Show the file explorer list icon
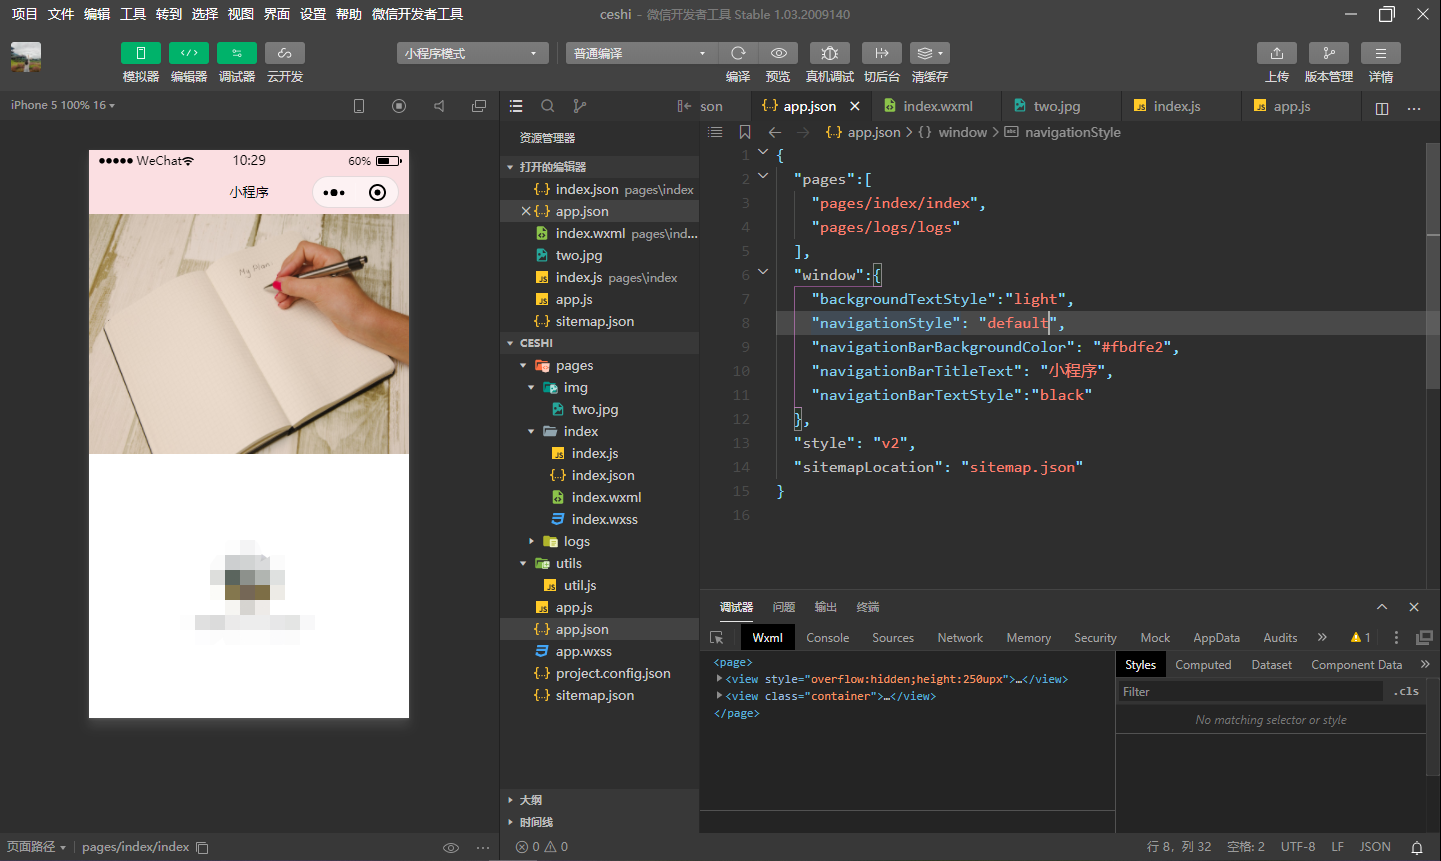This screenshot has height=861, width=1441. [516, 106]
